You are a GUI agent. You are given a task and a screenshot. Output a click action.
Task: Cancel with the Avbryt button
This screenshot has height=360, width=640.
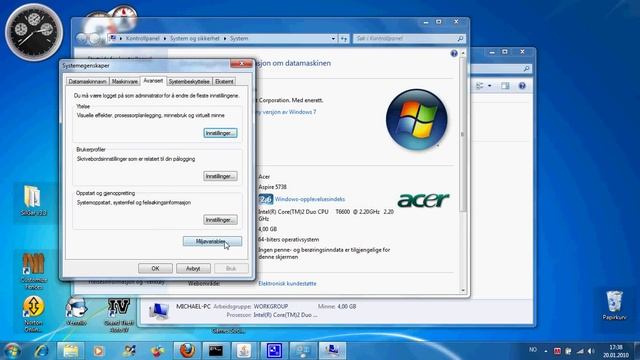coord(193,269)
